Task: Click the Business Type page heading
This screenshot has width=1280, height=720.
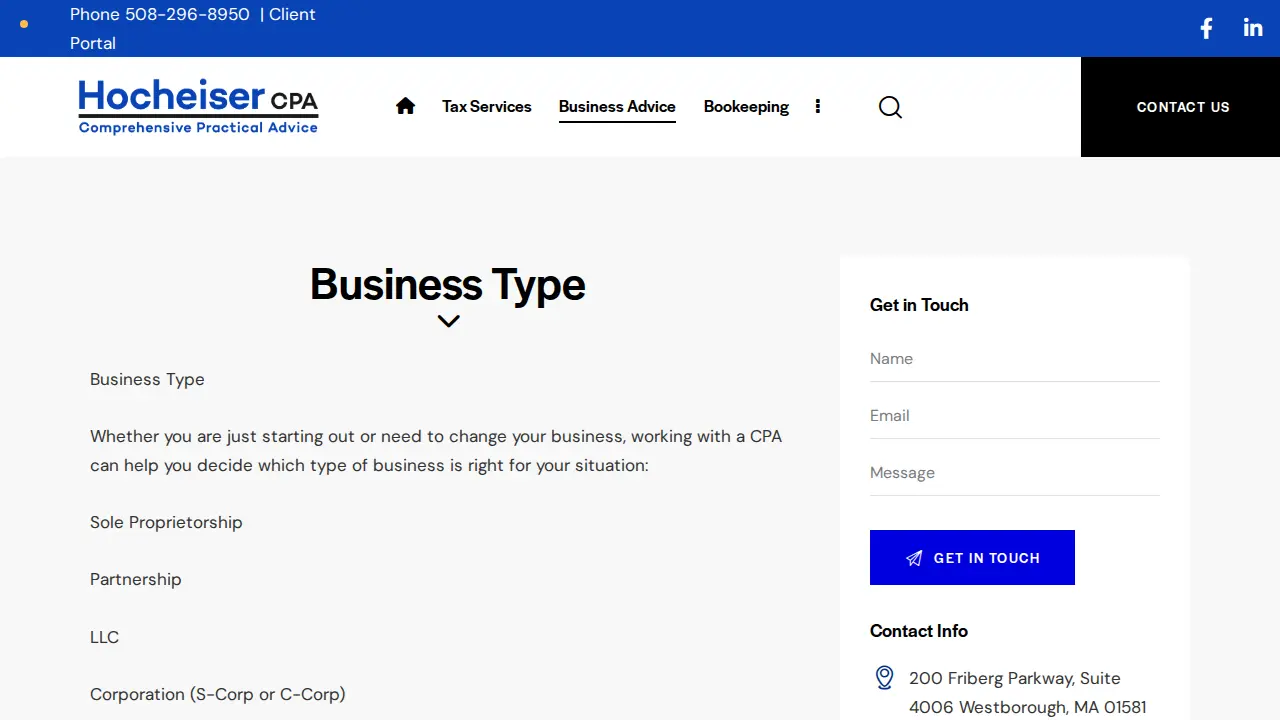Action: (x=448, y=284)
